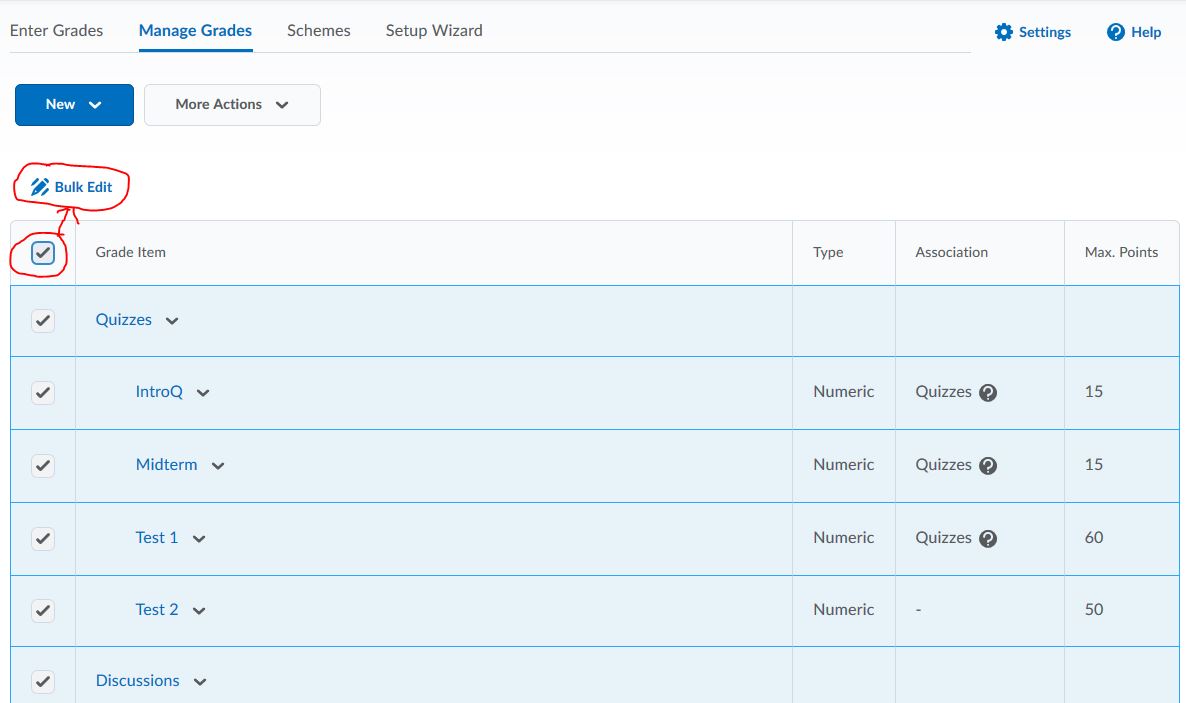
Task: Open the IntroQ item dropdown arrow
Action: (x=202, y=393)
